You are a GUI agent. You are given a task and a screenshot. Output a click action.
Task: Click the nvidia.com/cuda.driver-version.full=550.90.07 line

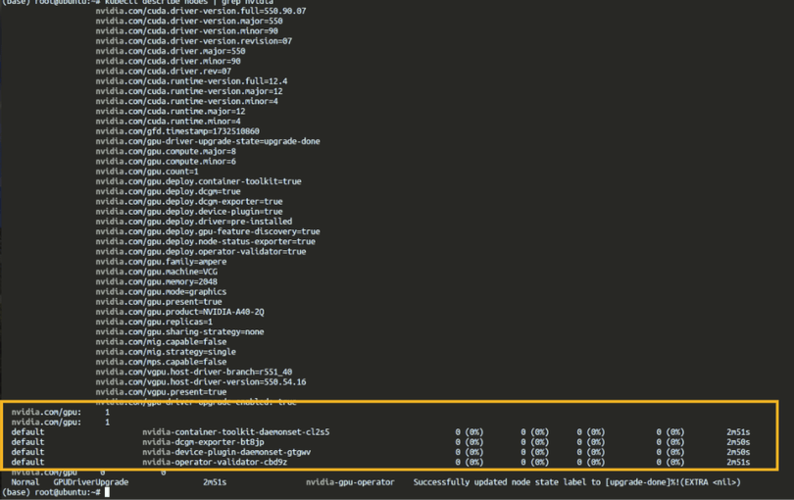pos(201,11)
